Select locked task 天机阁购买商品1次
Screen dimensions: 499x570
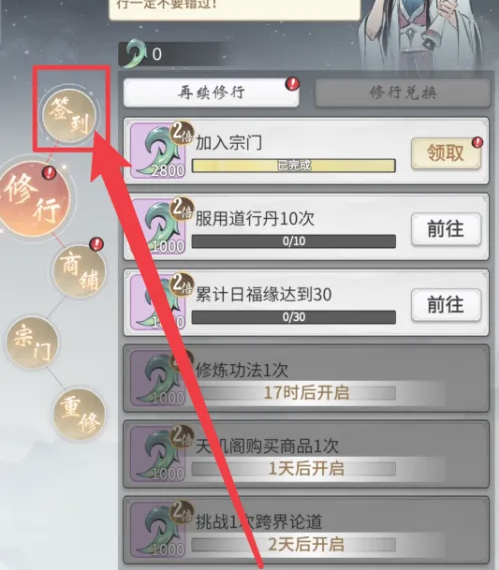(306, 454)
